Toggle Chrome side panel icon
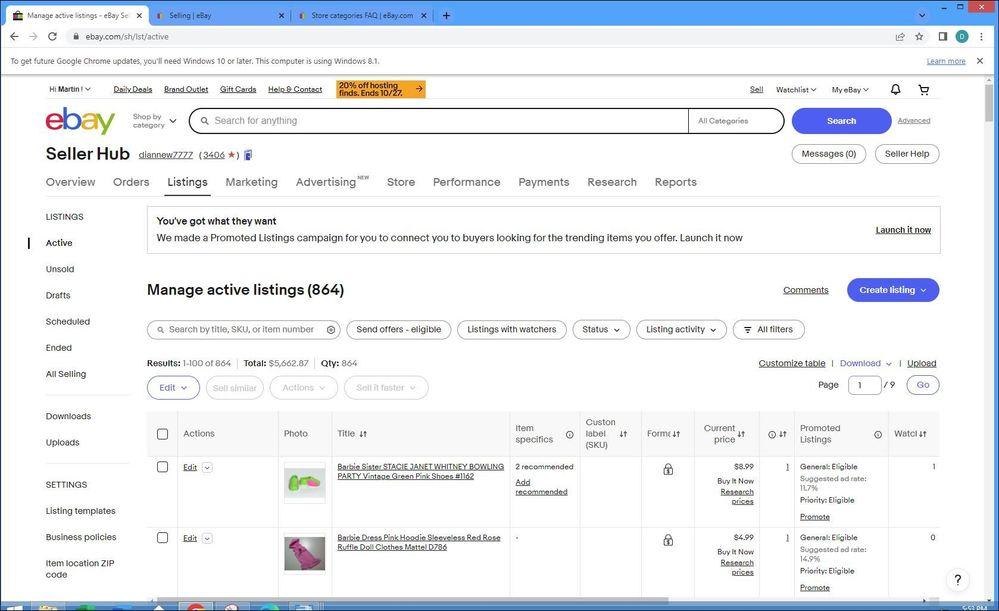The height and width of the screenshot is (611, 999). tap(943, 36)
